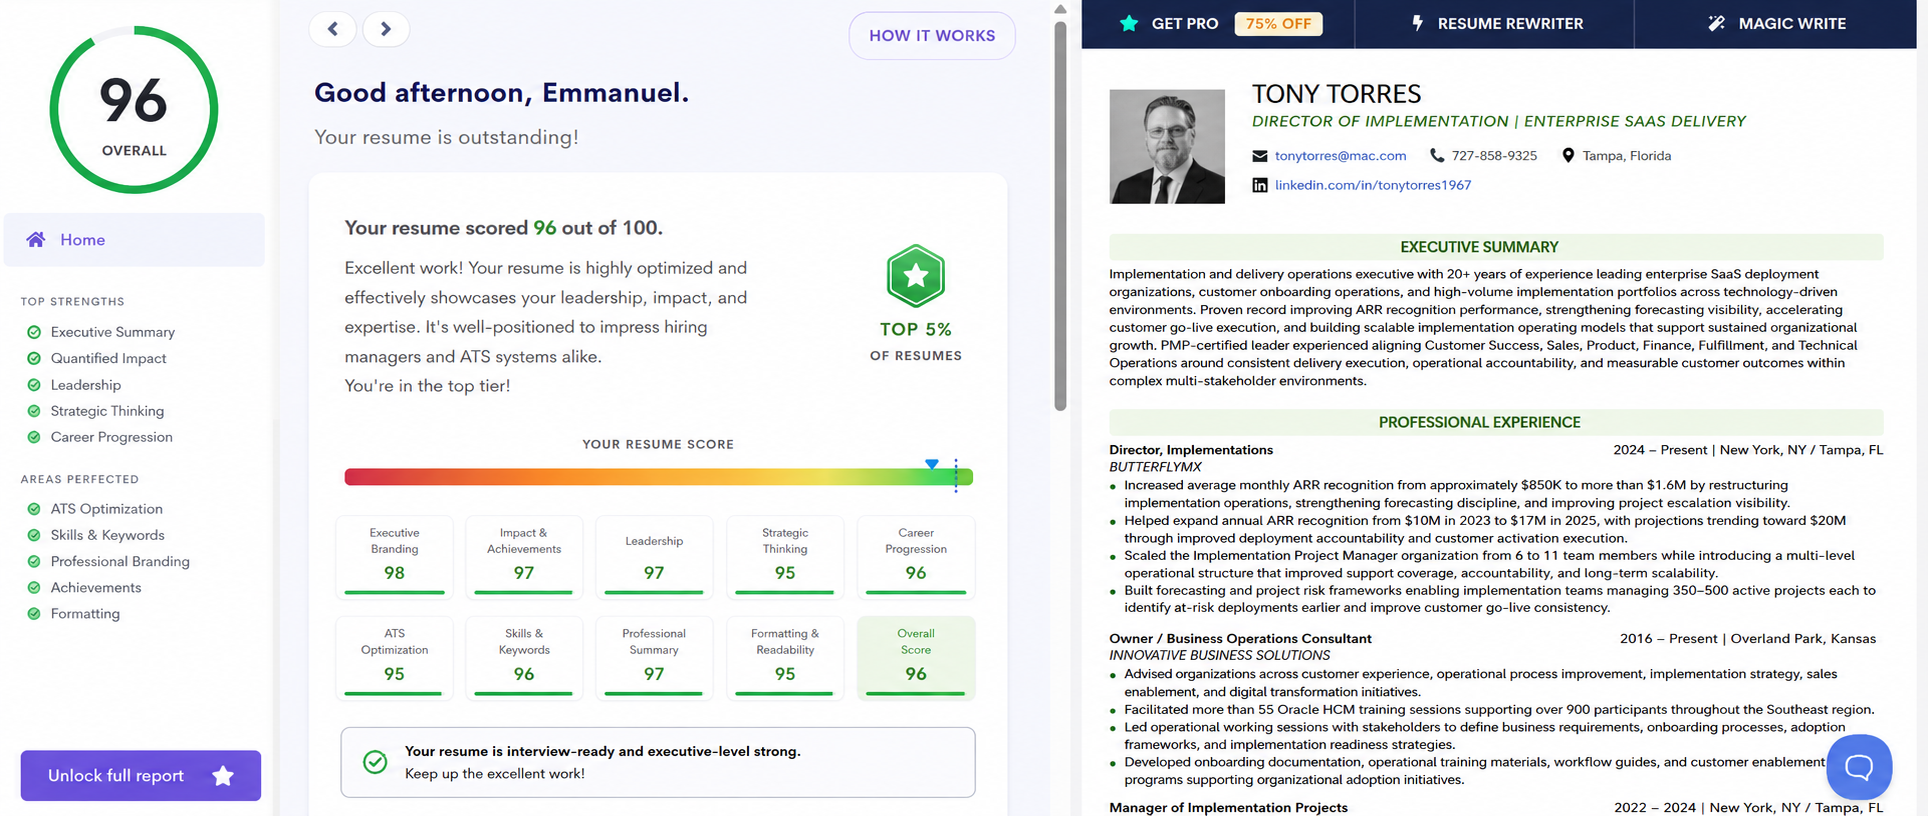Click the envelope email icon
1928x816 pixels.
coord(1260,156)
